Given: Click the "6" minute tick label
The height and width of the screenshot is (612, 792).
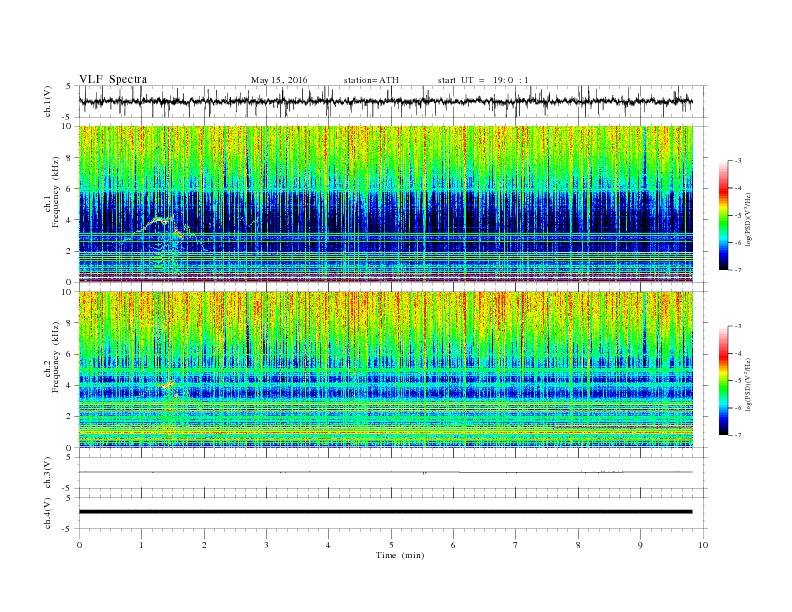Looking at the screenshot, I should [453, 545].
